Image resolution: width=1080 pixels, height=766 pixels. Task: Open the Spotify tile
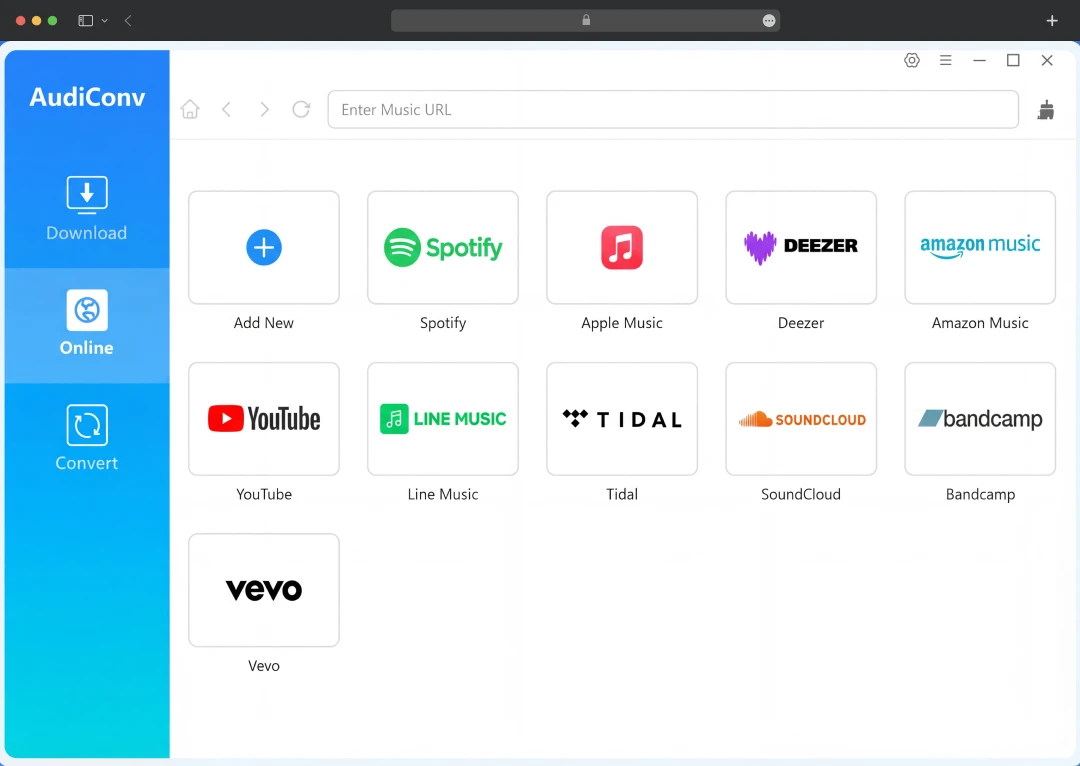(x=443, y=247)
